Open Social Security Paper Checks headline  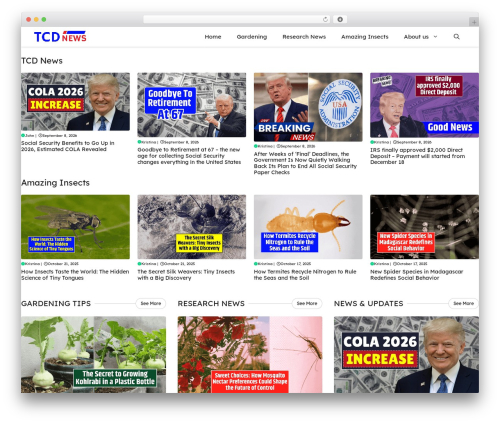(x=305, y=163)
